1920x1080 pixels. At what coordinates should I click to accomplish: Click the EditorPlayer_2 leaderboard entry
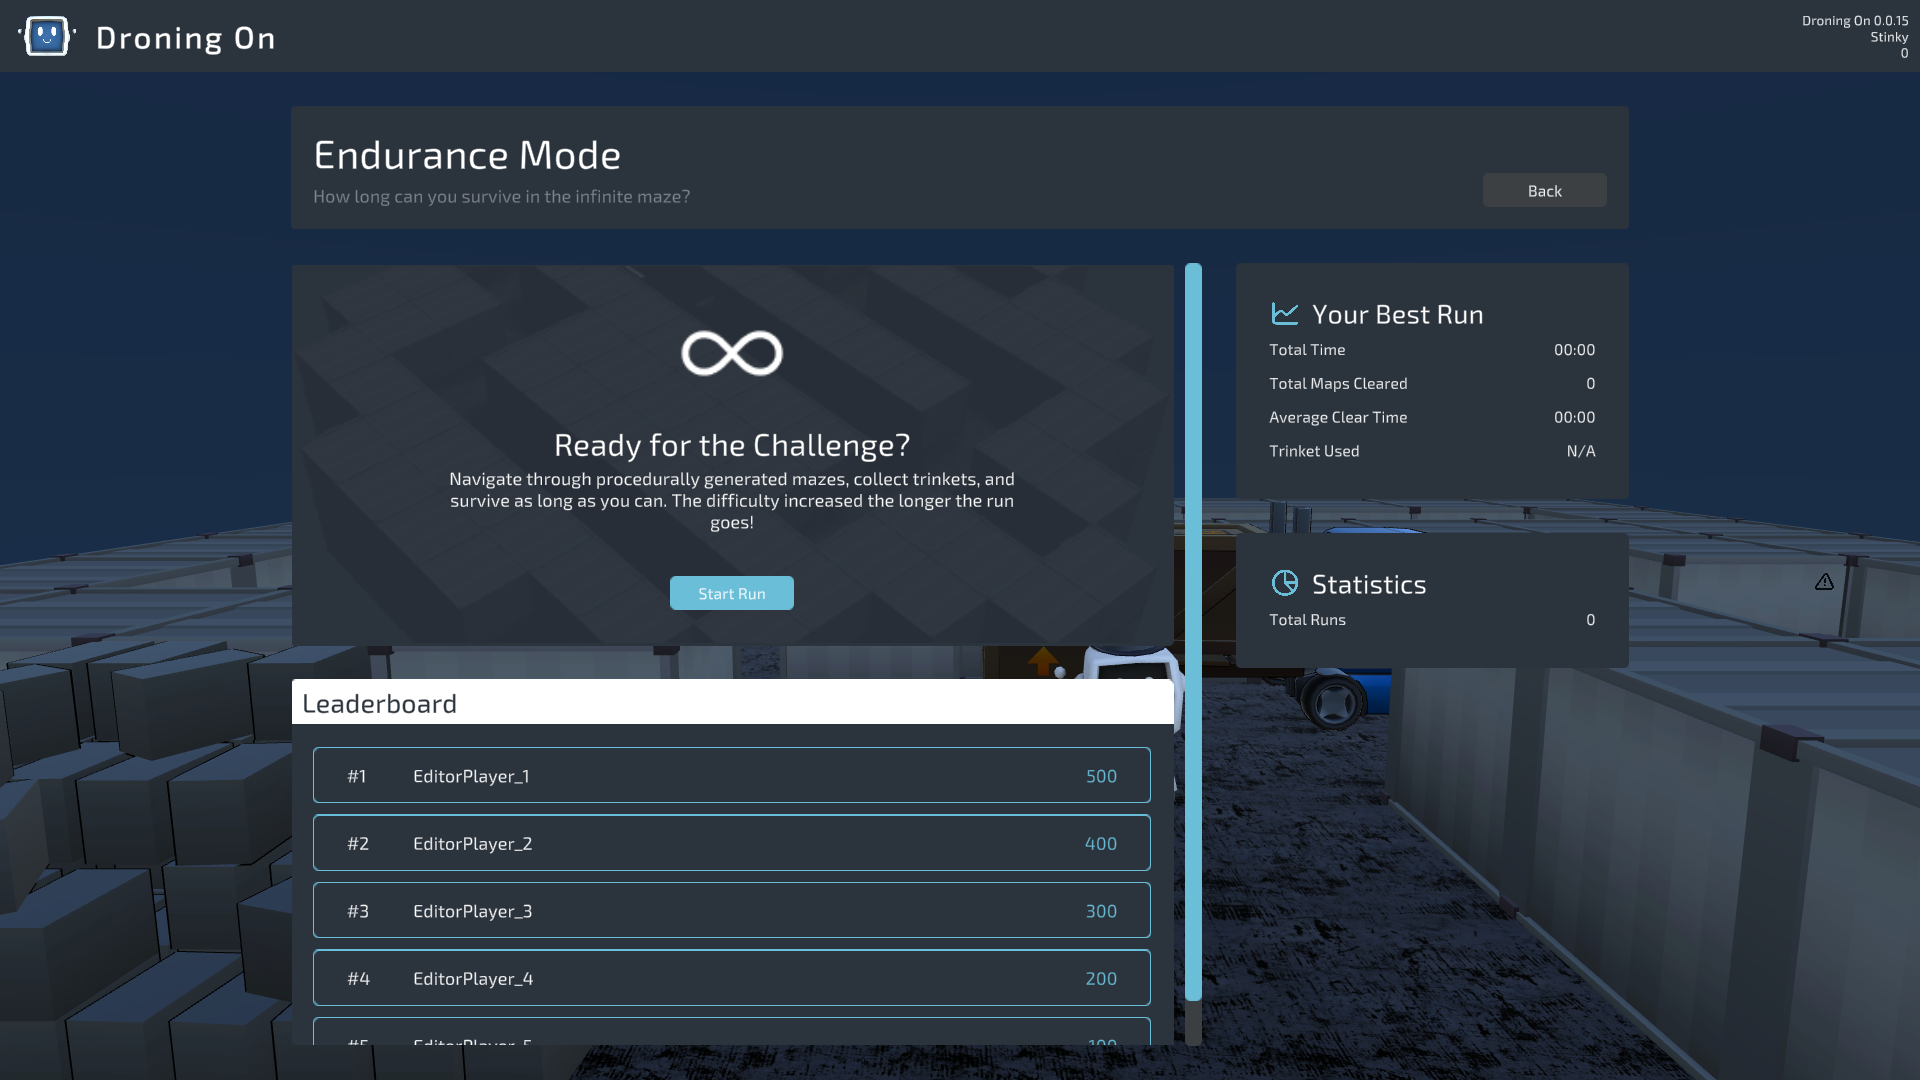point(732,843)
